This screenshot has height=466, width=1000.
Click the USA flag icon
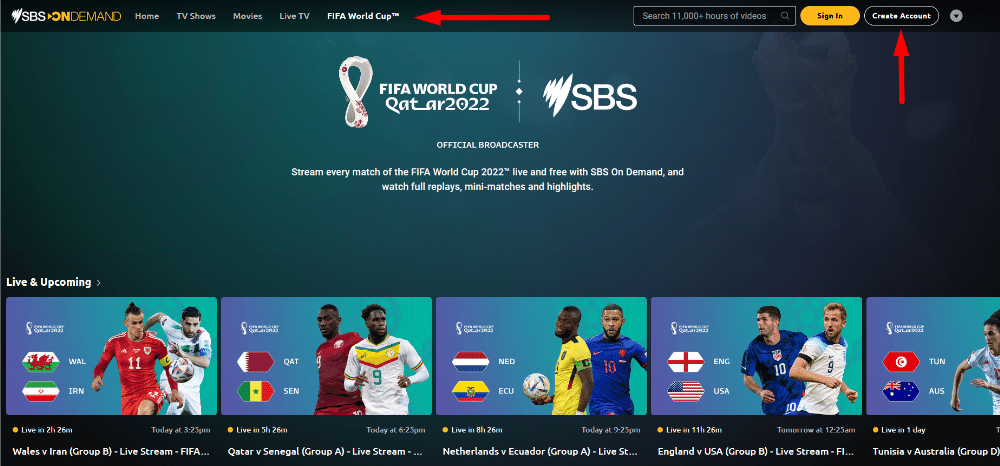coord(686,391)
